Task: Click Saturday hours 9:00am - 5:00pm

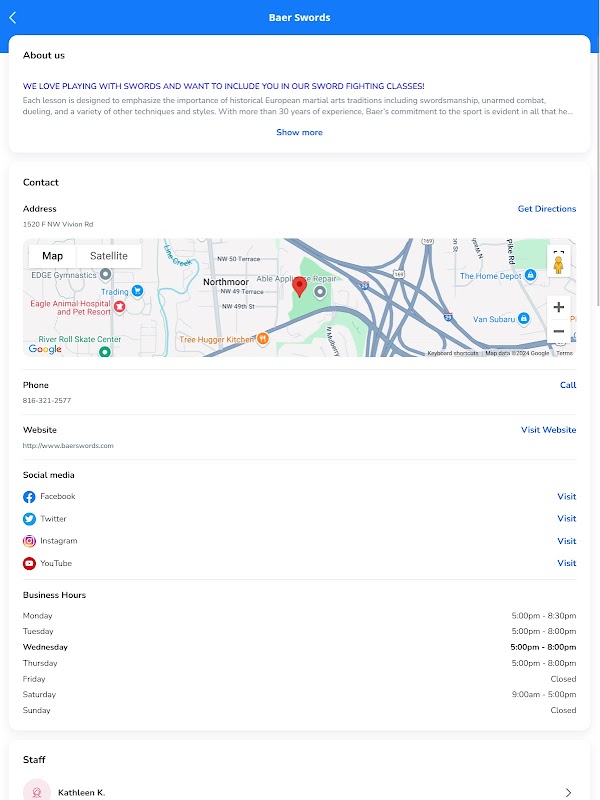Action: tap(544, 694)
